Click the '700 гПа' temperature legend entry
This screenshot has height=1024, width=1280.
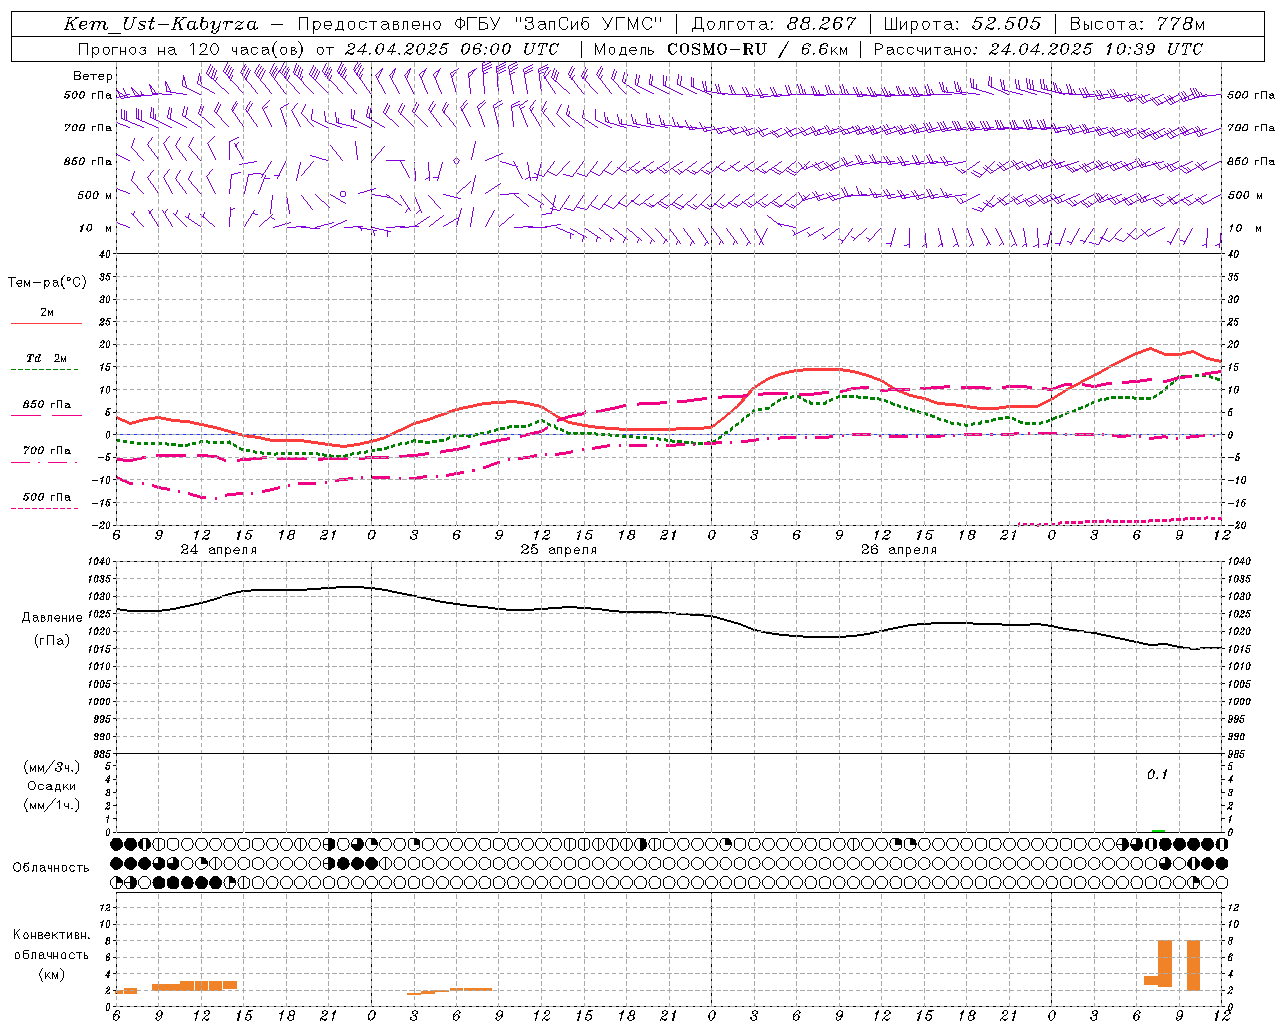coord(47,450)
